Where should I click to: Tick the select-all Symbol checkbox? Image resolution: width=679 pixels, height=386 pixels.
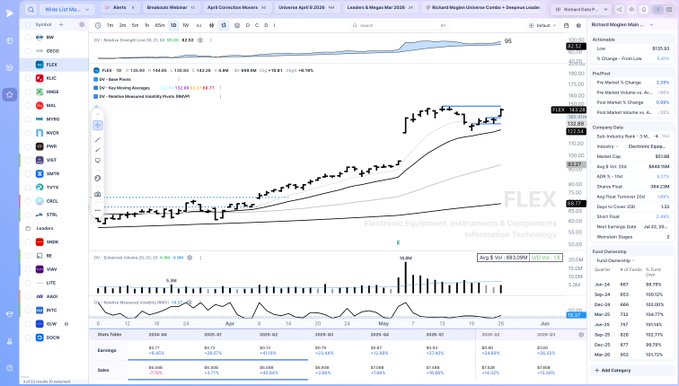pyautogui.click(x=28, y=25)
